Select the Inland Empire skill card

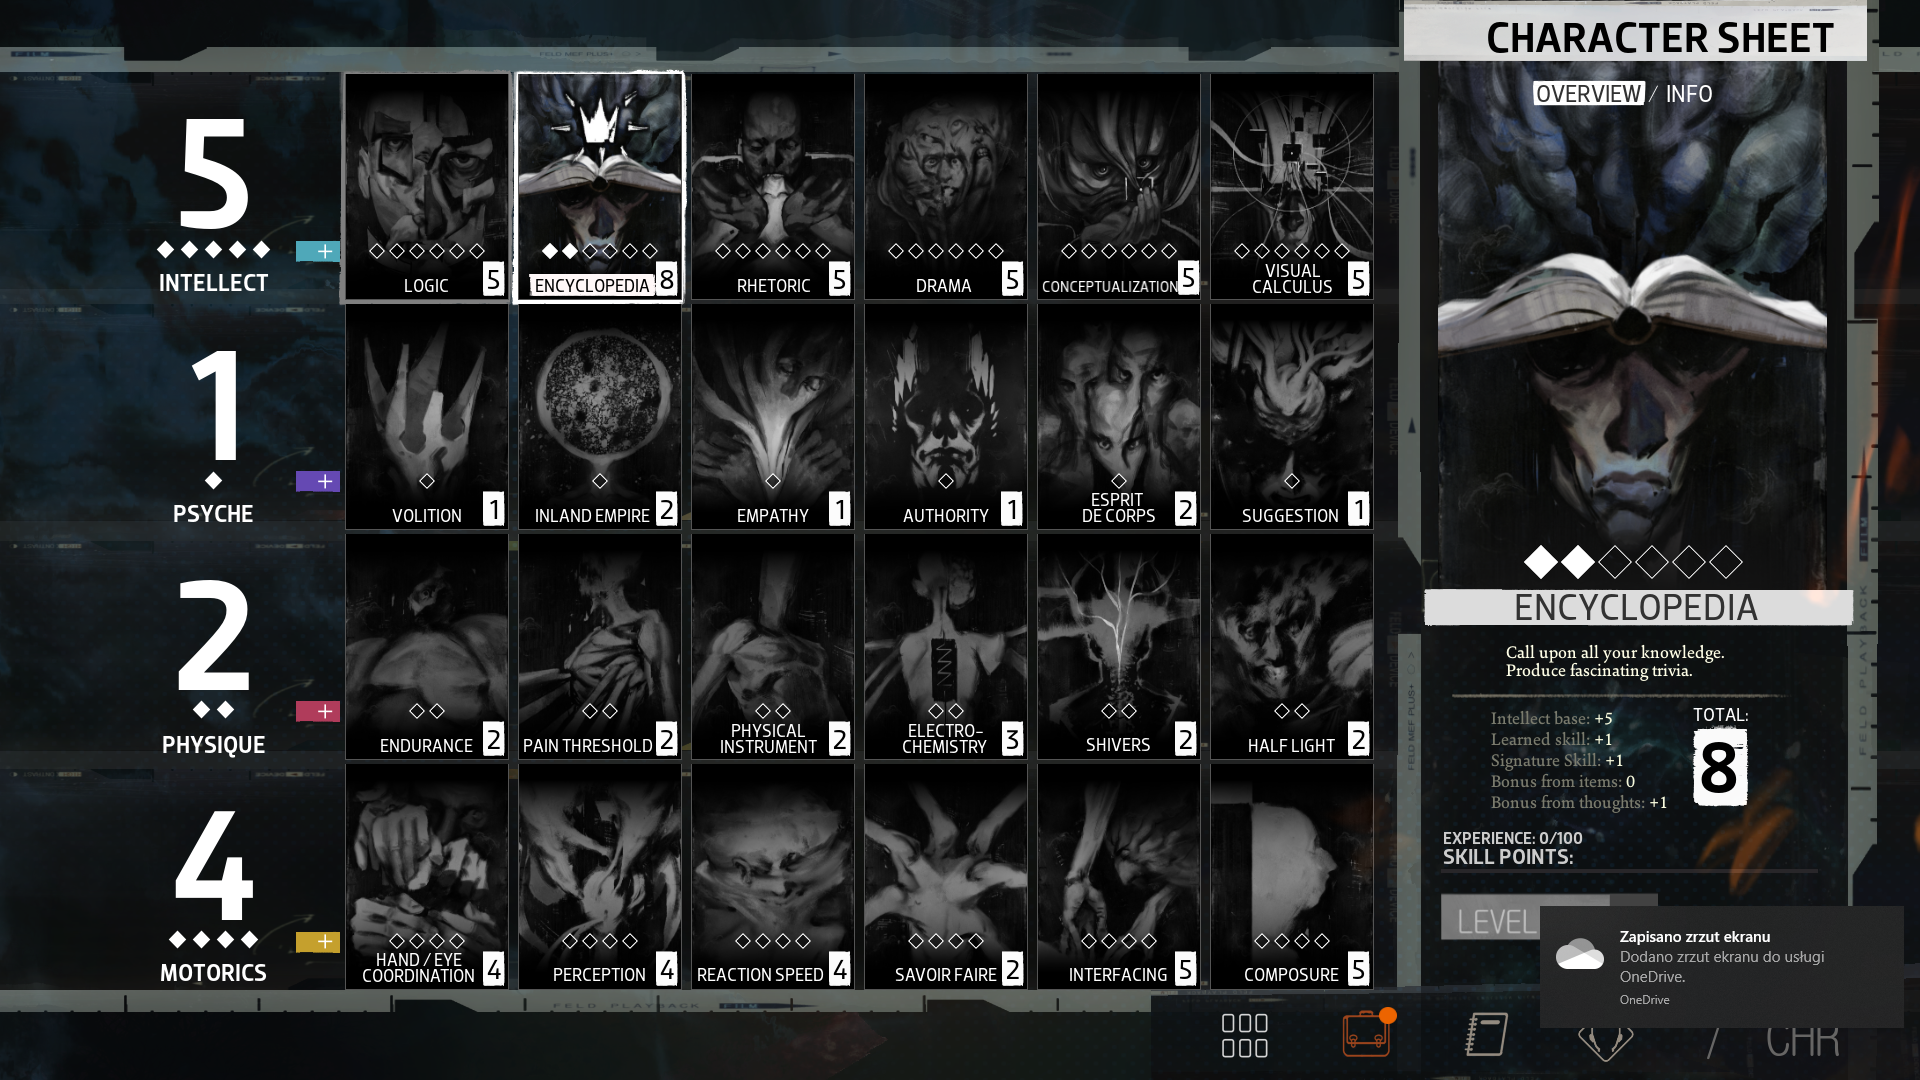[x=600, y=416]
